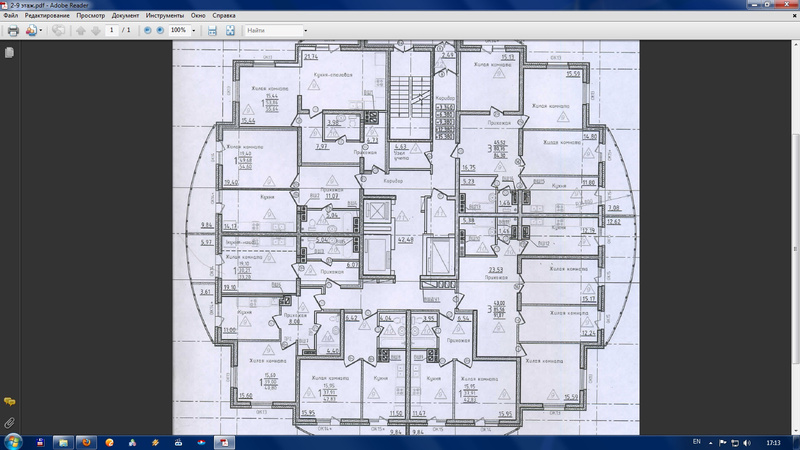This screenshot has width=800, height=450.
Task: Click the 100% zoom value field
Action: pos(179,31)
